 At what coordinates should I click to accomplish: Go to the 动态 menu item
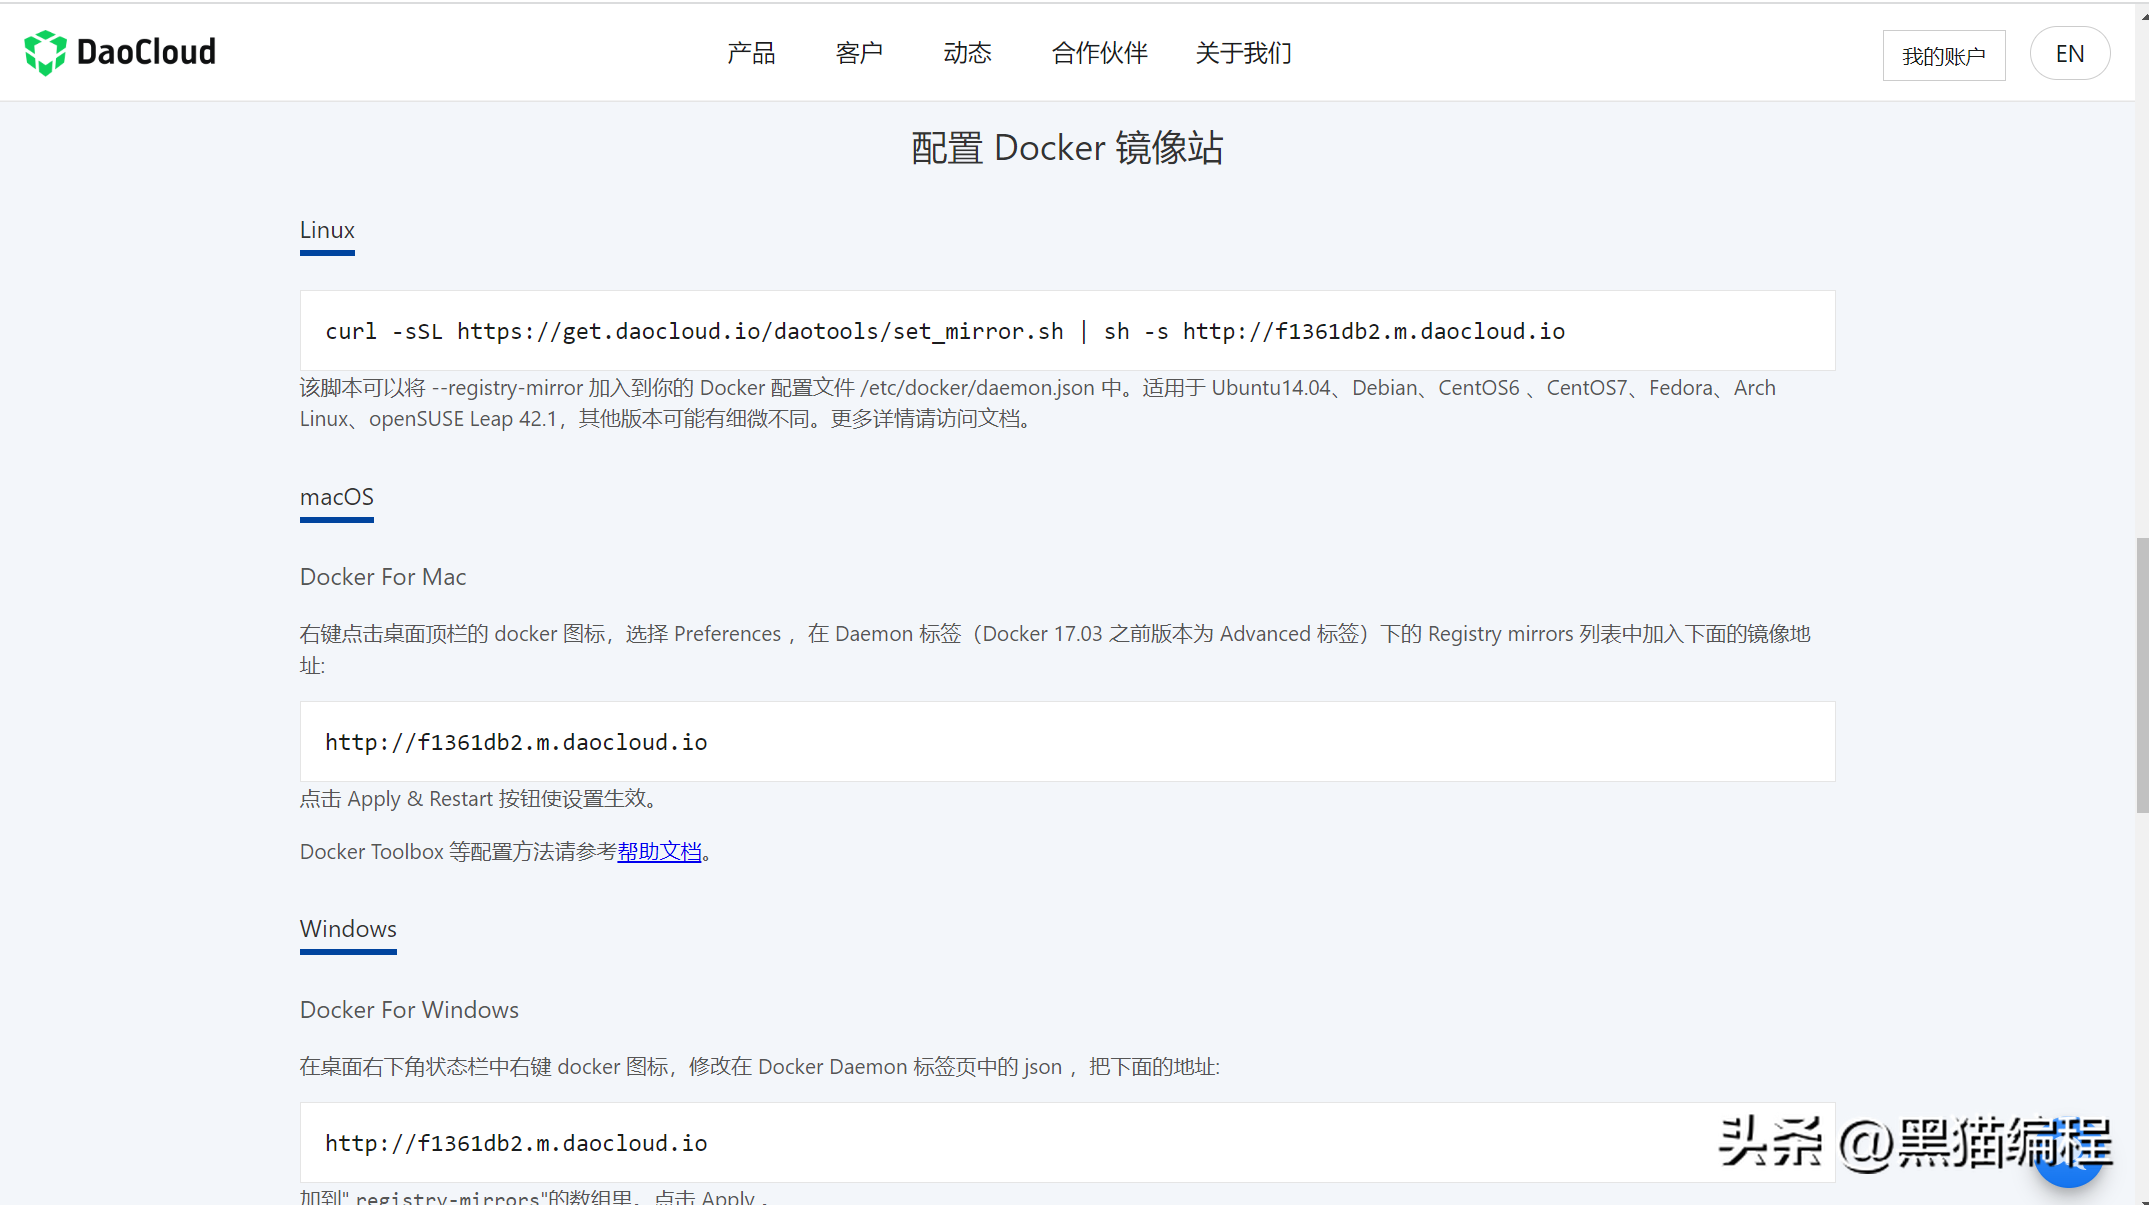[x=967, y=53]
